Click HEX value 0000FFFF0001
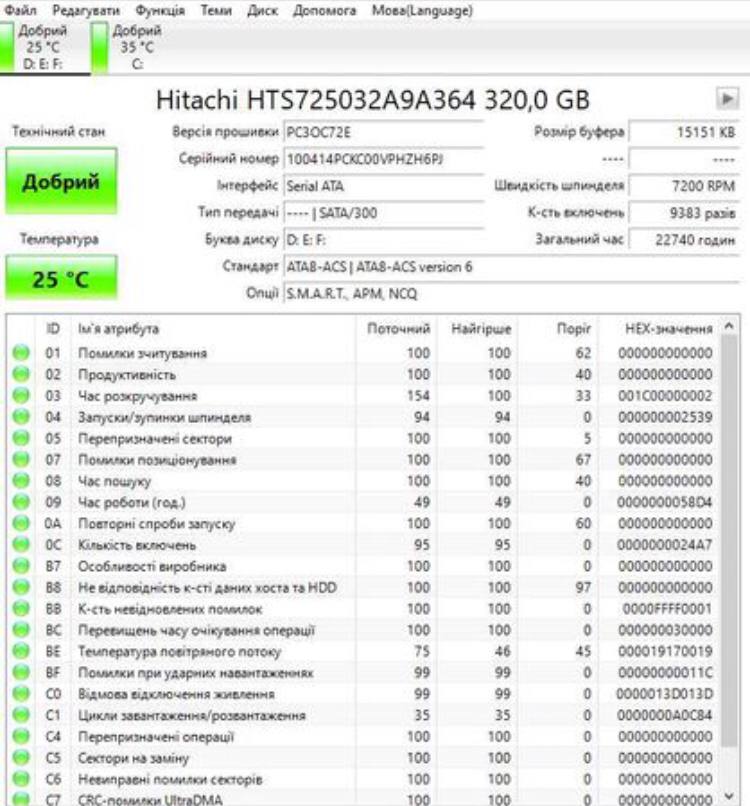The height and width of the screenshot is (806, 750). click(667, 609)
